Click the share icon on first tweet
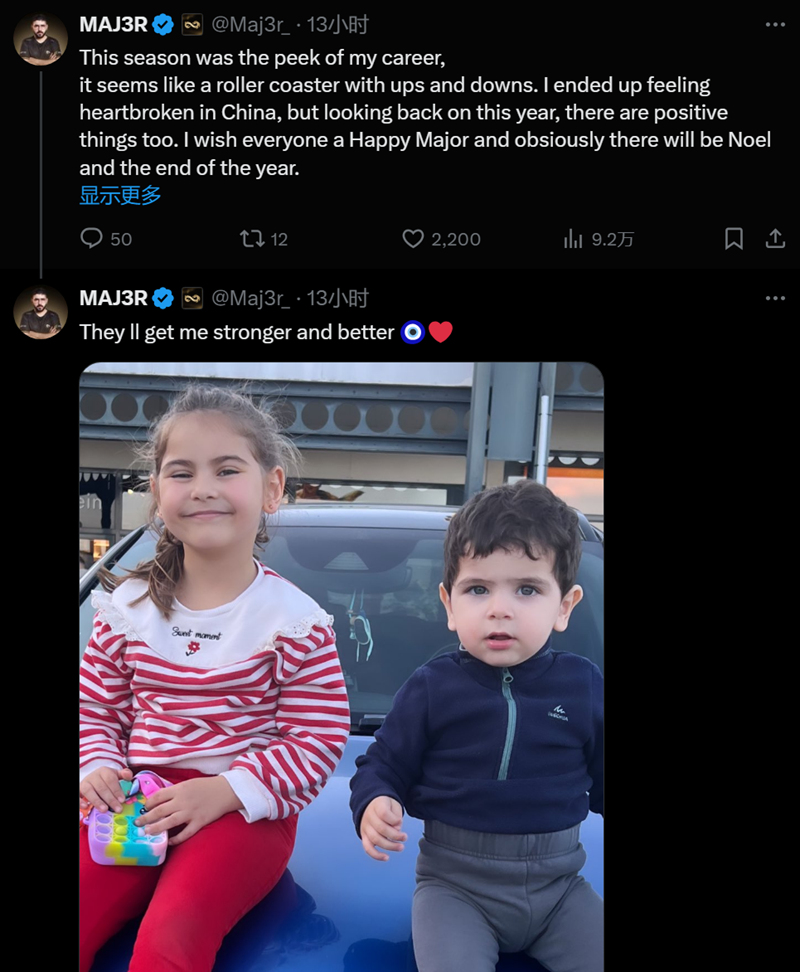 [775, 238]
